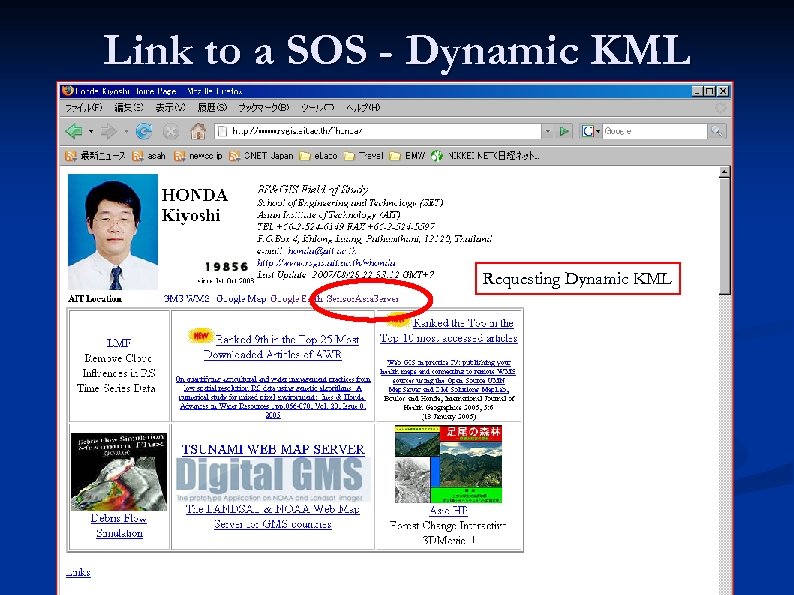The height and width of the screenshot is (595, 794).
Task: Open the ツール(T) menu
Action: click(317, 107)
